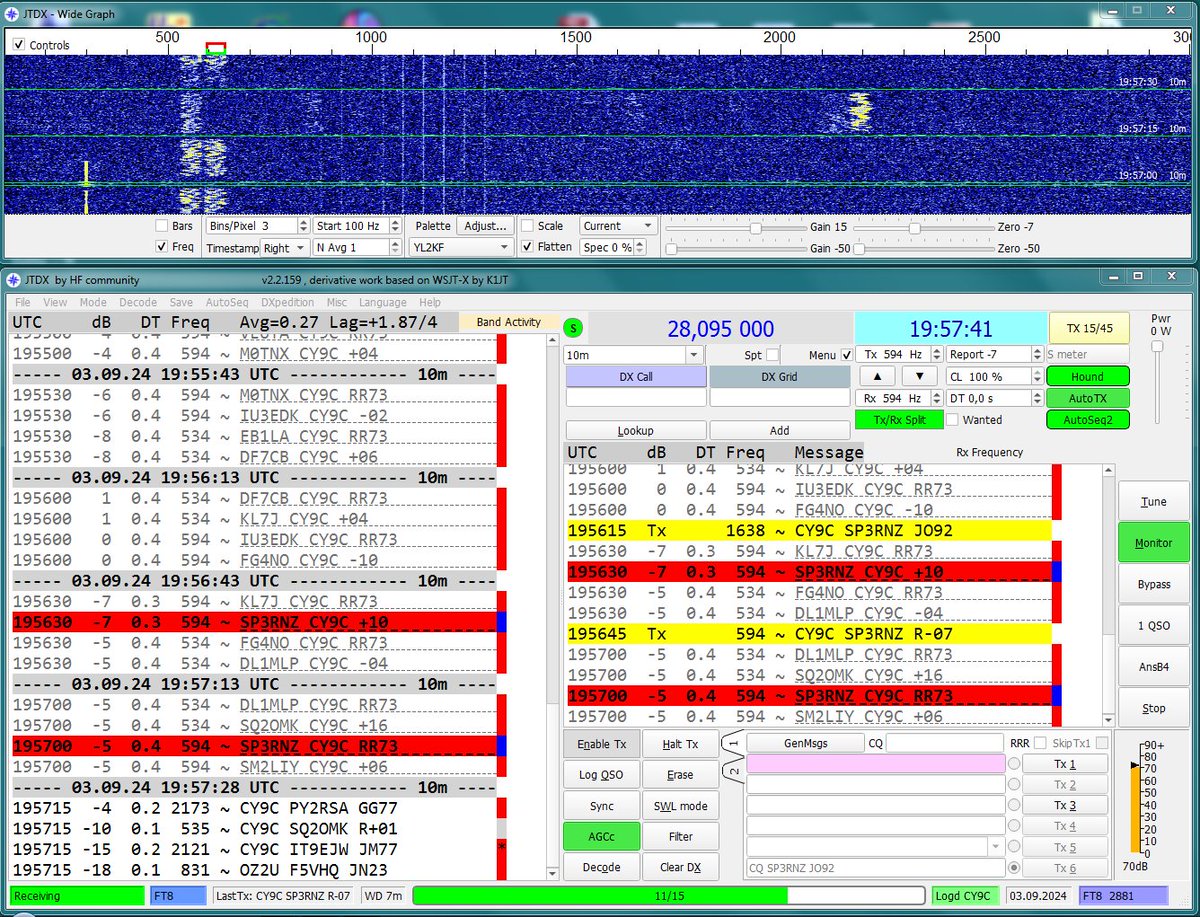Click the CQ direction input field
The image size is (1200, 917).
click(944, 743)
